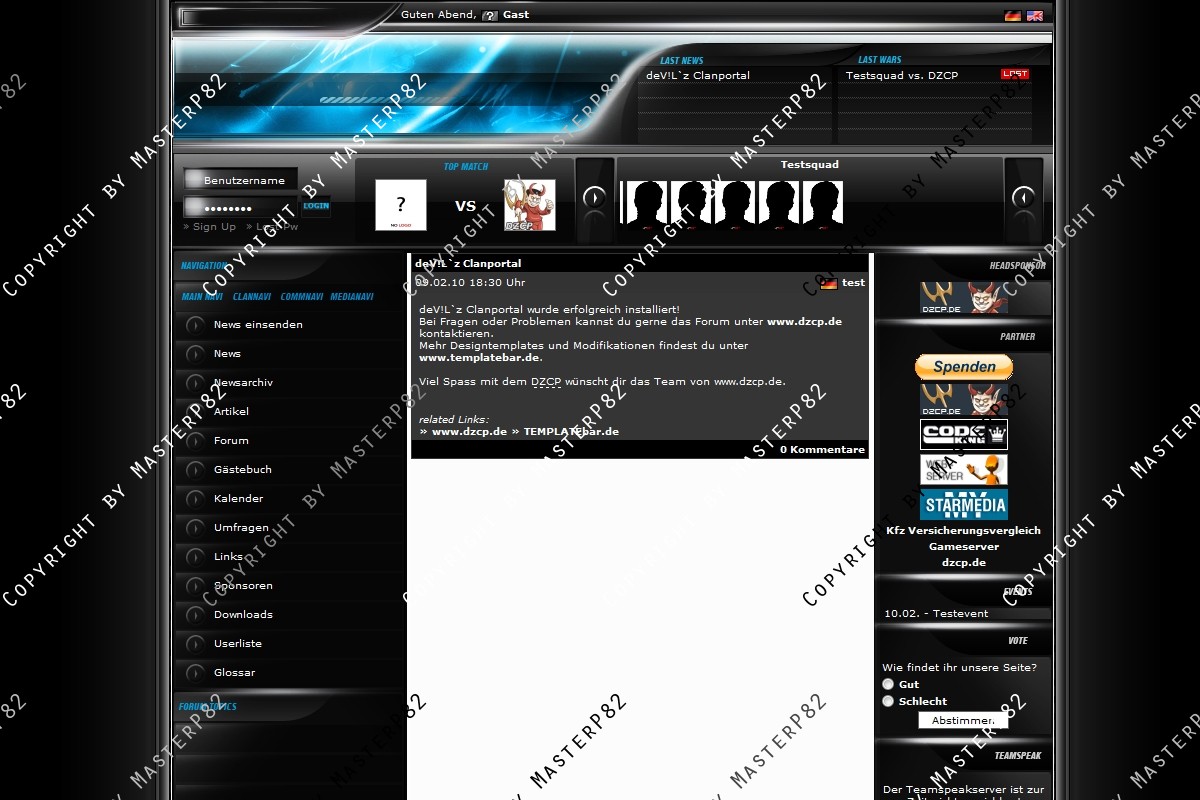Click the DZCP team logo in Top Match
The height and width of the screenshot is (800, 1200).
coord(529,205)
